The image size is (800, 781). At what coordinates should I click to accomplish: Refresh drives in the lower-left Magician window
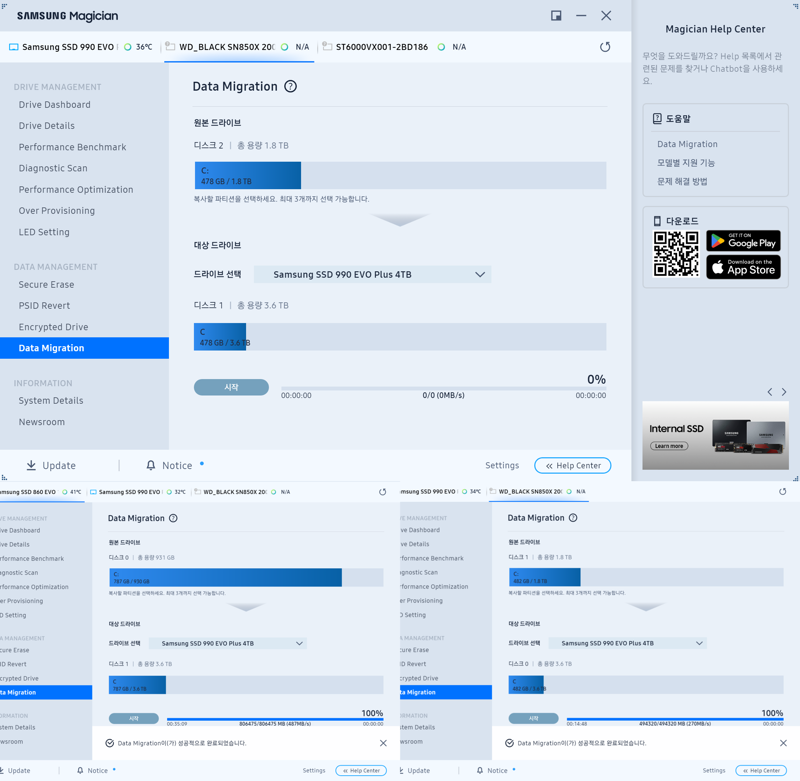(x=383, y=492)
